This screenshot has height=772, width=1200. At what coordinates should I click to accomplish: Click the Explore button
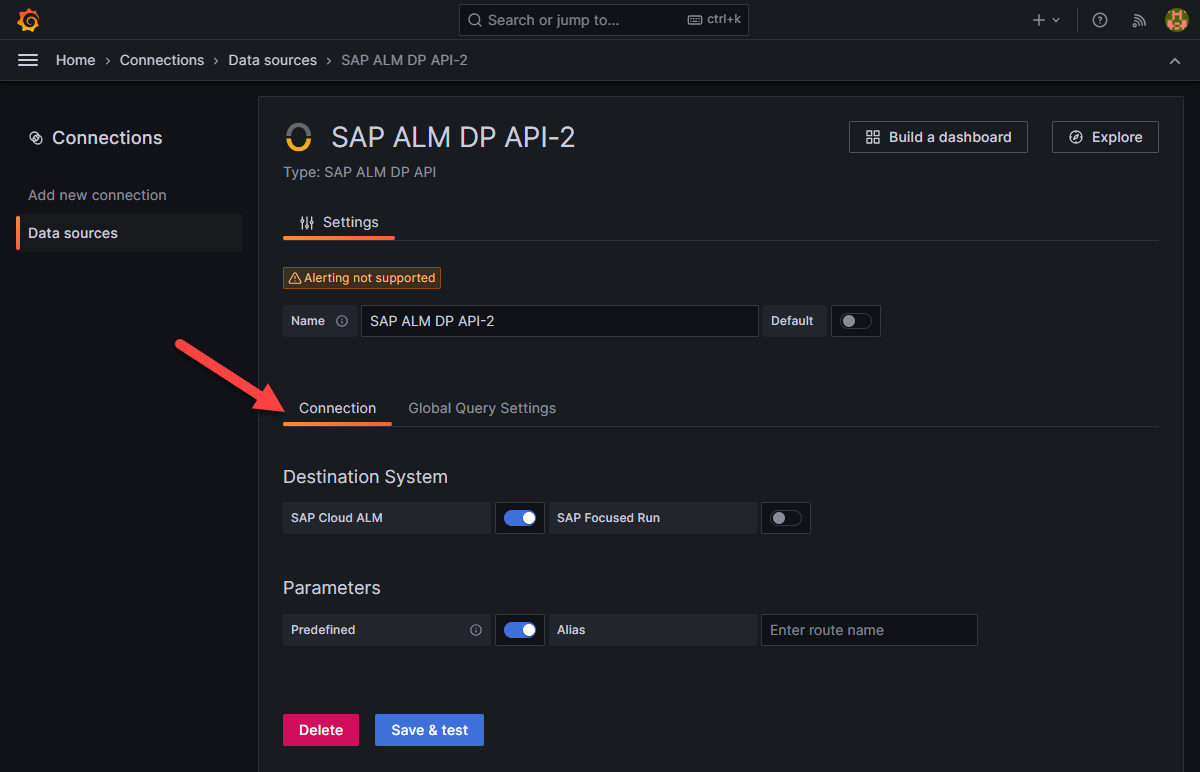tap(1105, 137)
